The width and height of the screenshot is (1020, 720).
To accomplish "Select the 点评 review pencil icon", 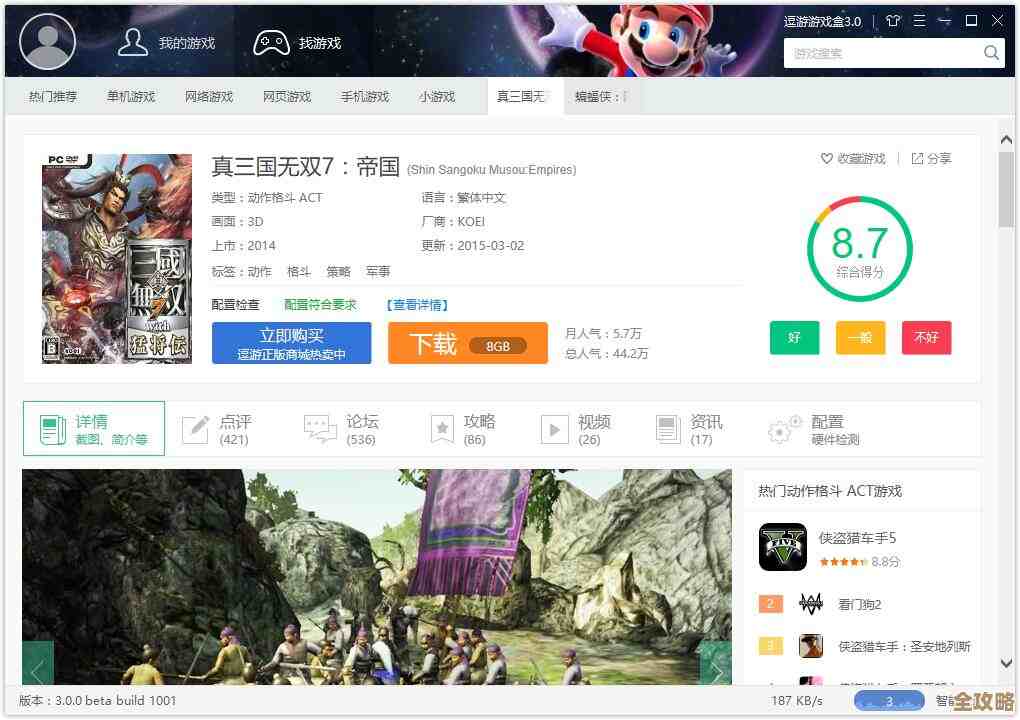I will [197, 428].
